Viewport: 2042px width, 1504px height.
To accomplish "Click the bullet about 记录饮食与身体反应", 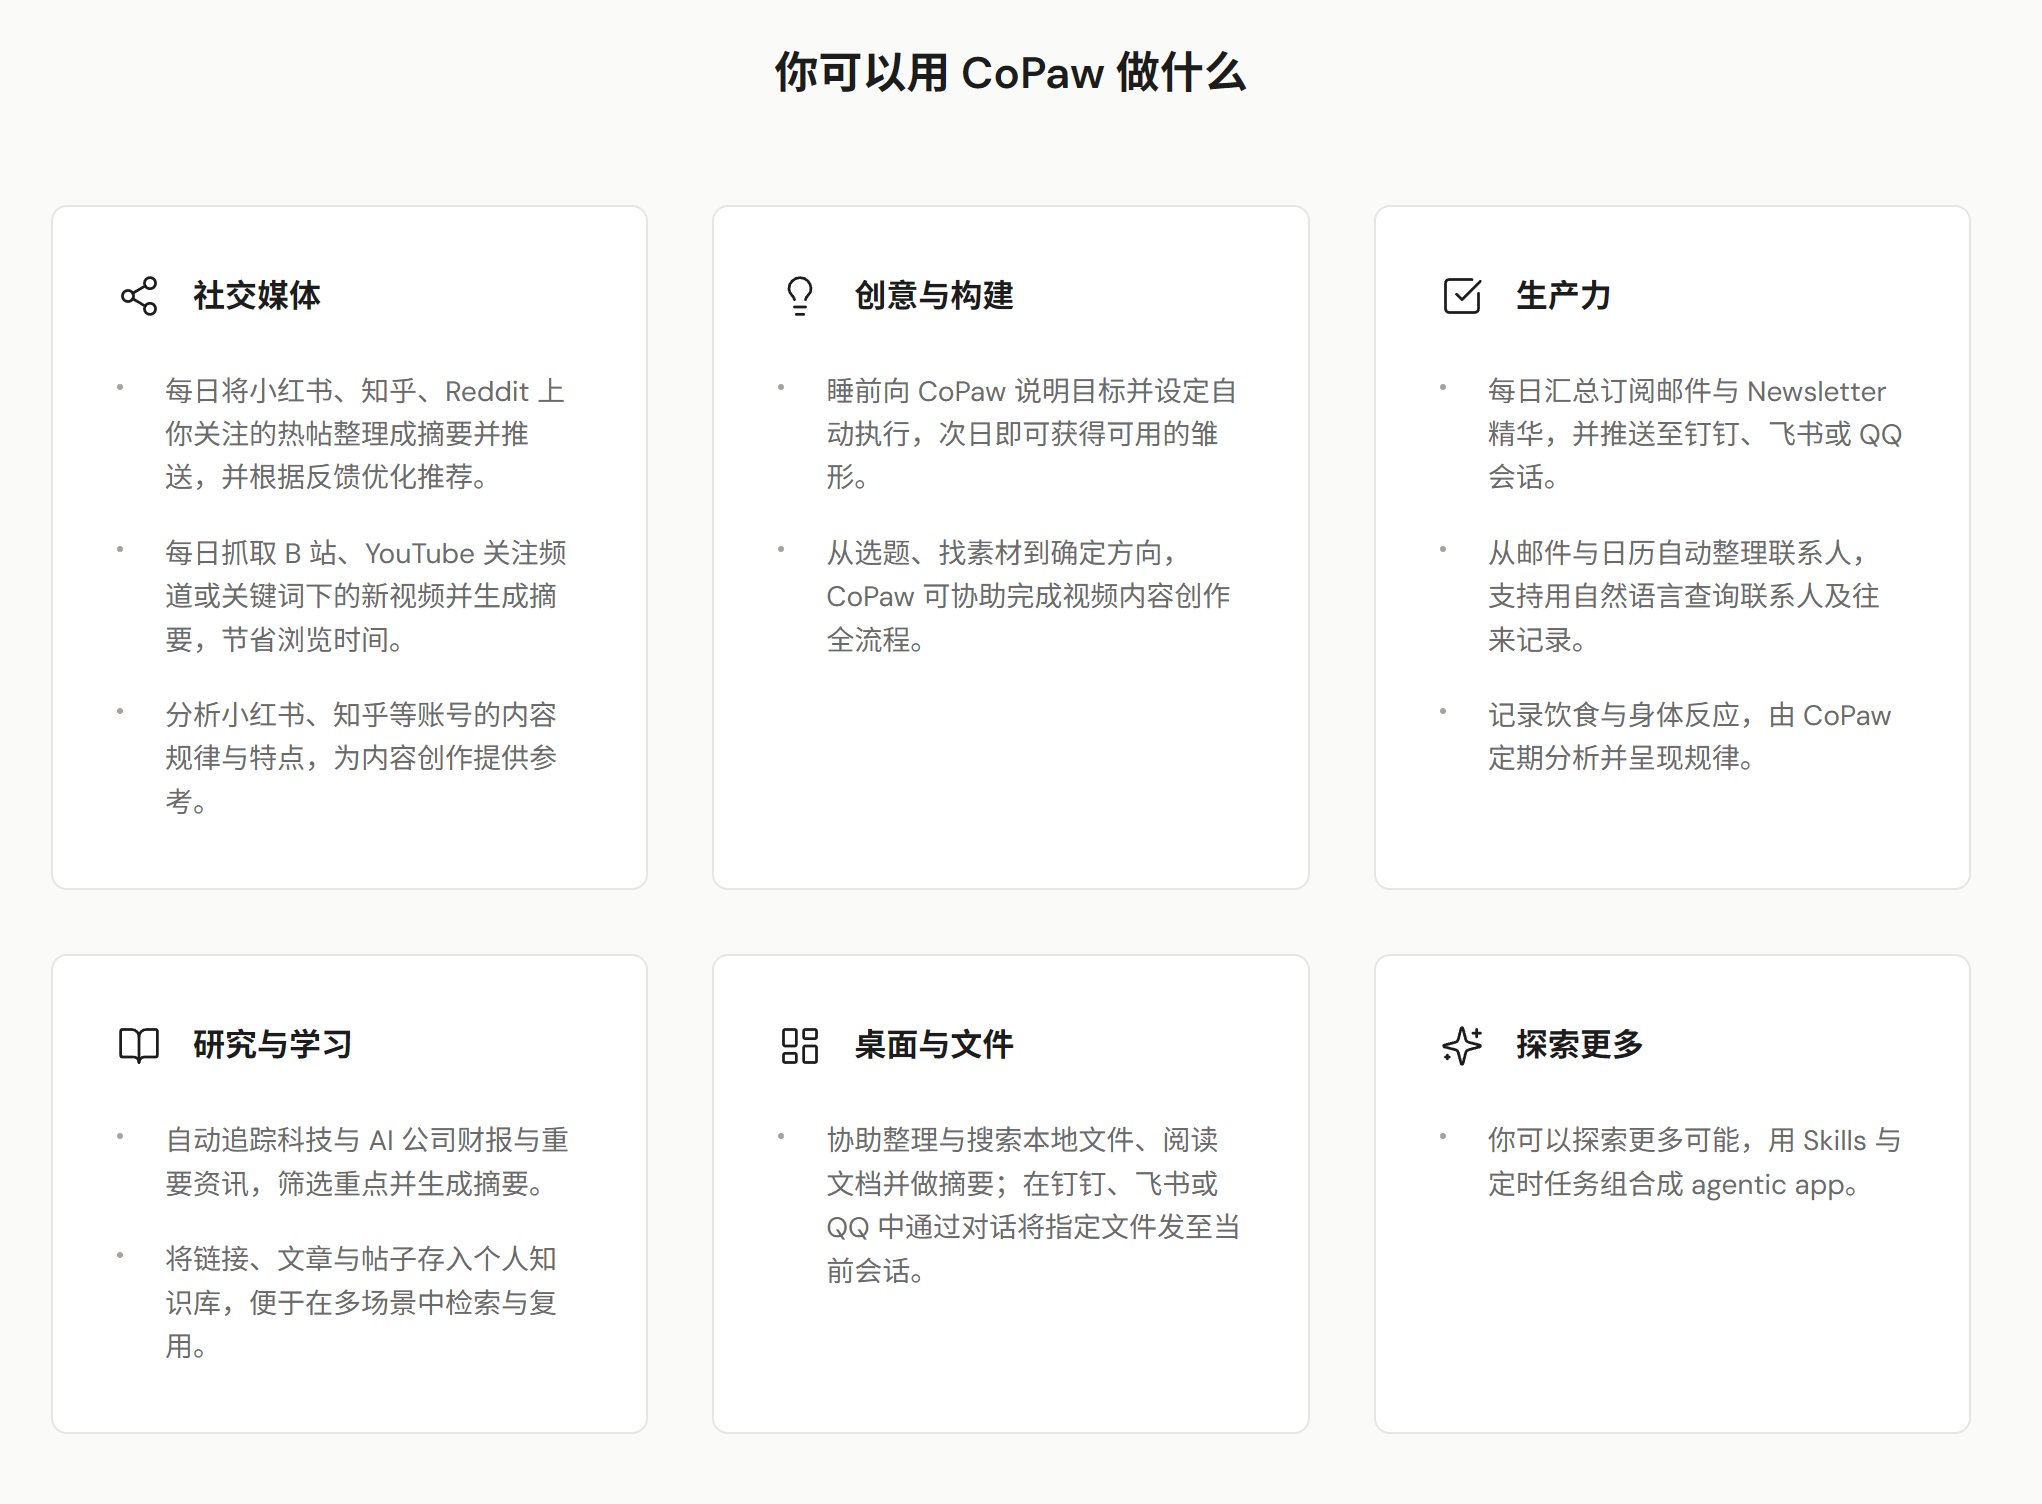I will coord(1688,737).
